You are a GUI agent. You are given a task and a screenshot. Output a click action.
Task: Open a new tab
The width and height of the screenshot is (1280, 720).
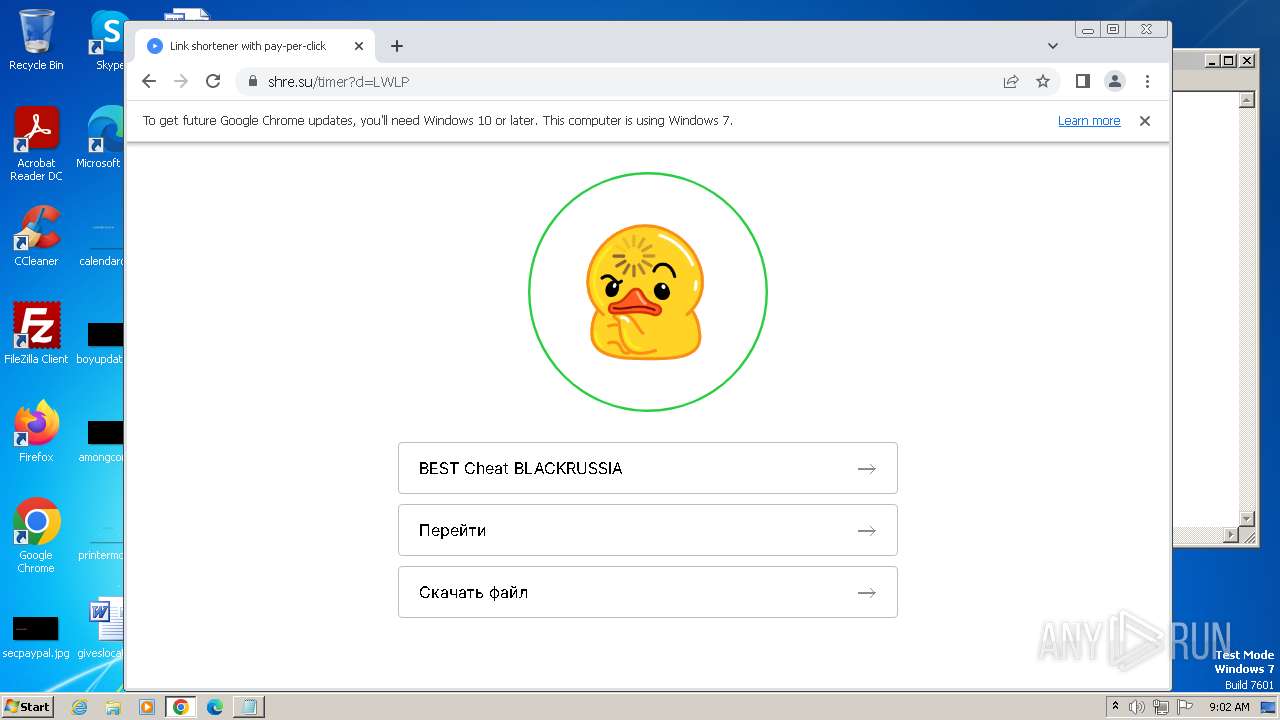pyautogui.click(x=397, y=46)
